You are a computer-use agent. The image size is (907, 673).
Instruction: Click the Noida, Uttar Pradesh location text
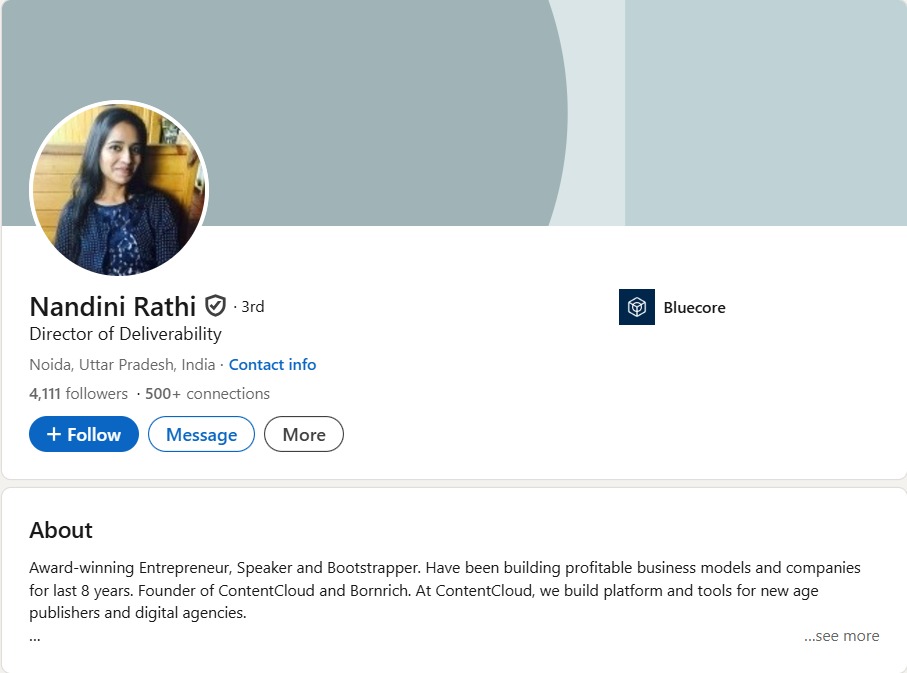(121, 365)
